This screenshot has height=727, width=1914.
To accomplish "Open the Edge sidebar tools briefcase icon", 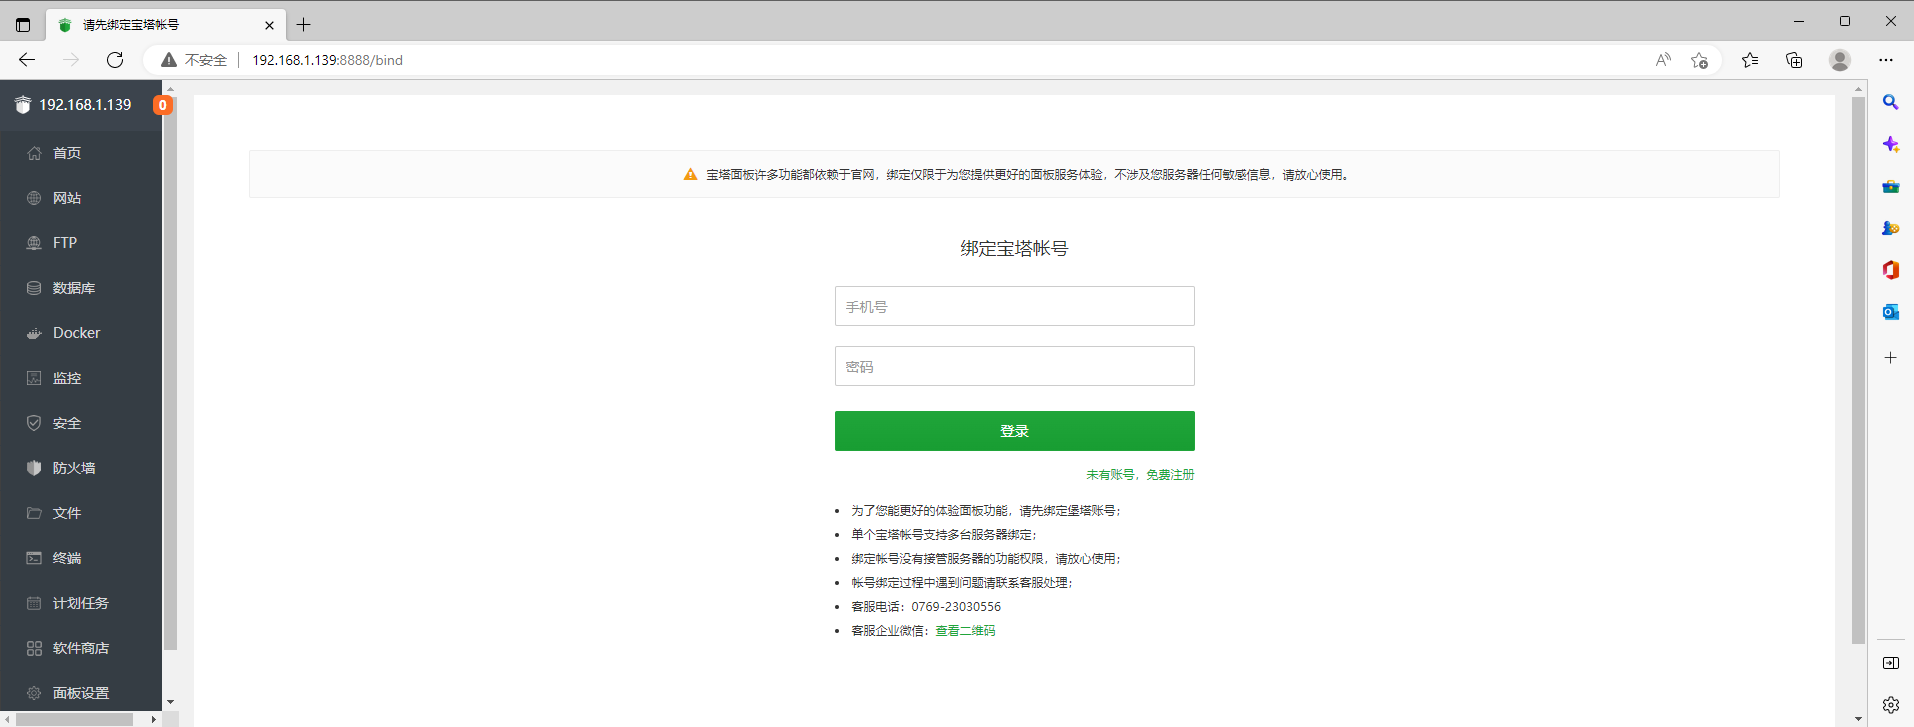I will click(1890, 186).
